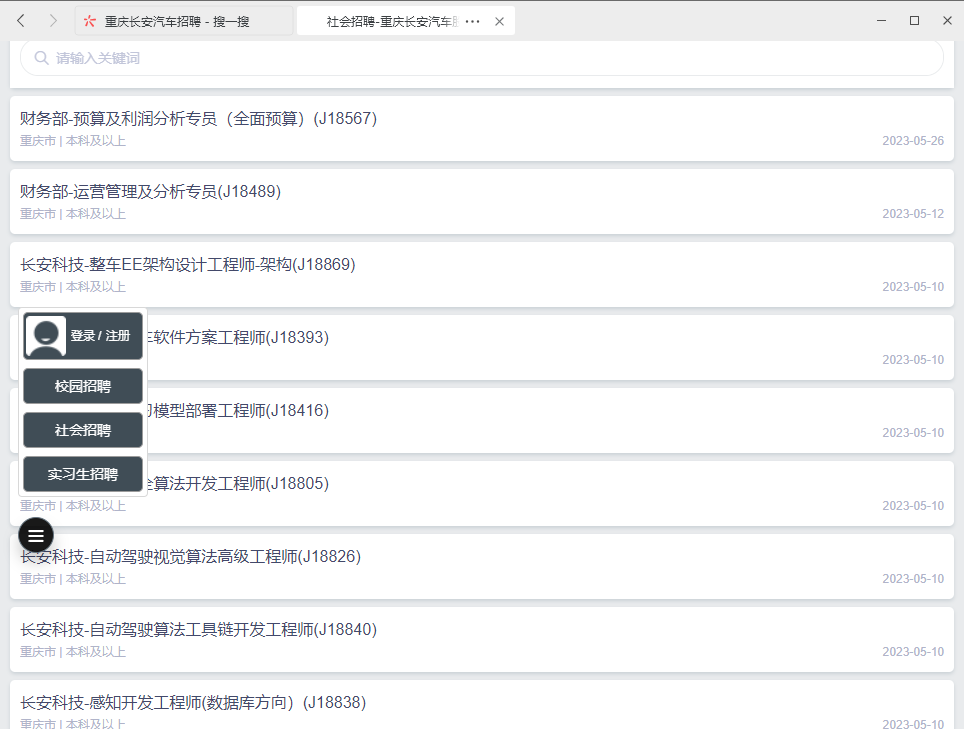Click the browser back arrow

tap(21, 21)
